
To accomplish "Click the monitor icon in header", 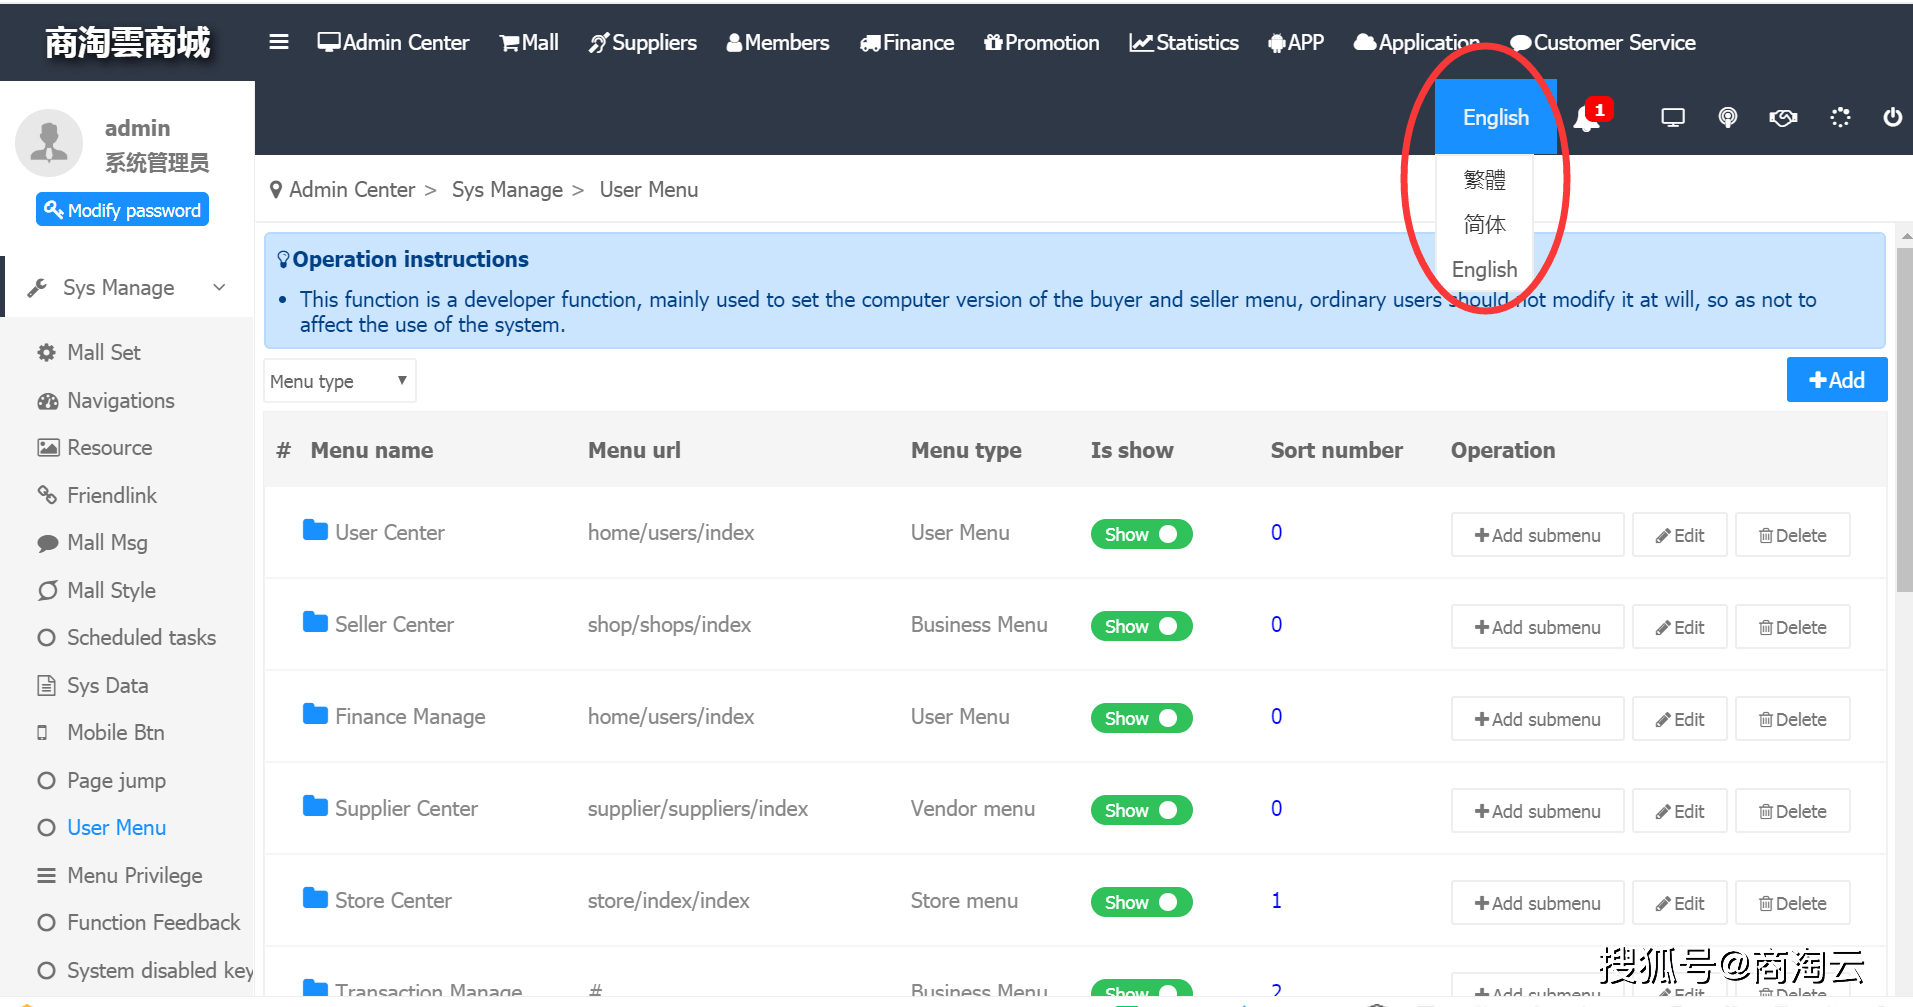I will click(x=1673, y=118).
